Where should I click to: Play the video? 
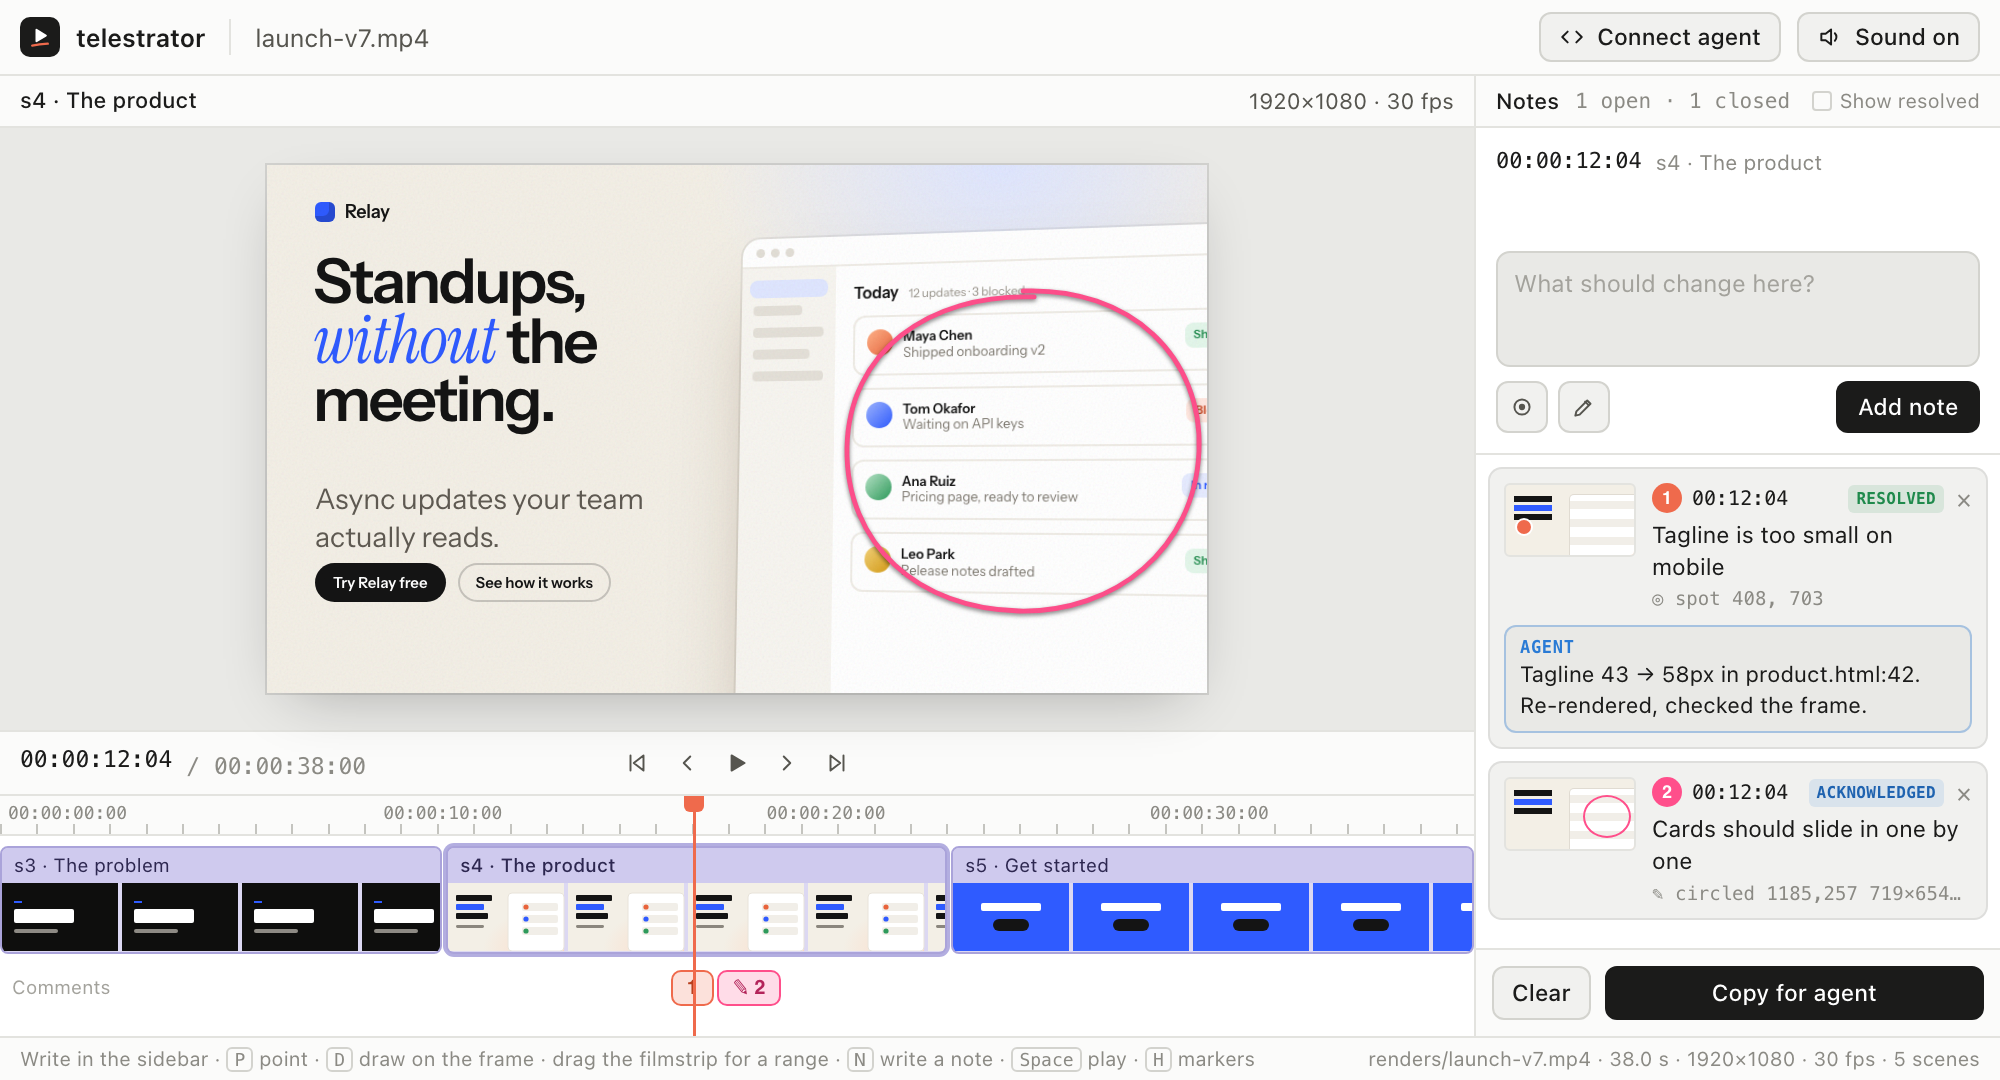[x=737, y=763]
